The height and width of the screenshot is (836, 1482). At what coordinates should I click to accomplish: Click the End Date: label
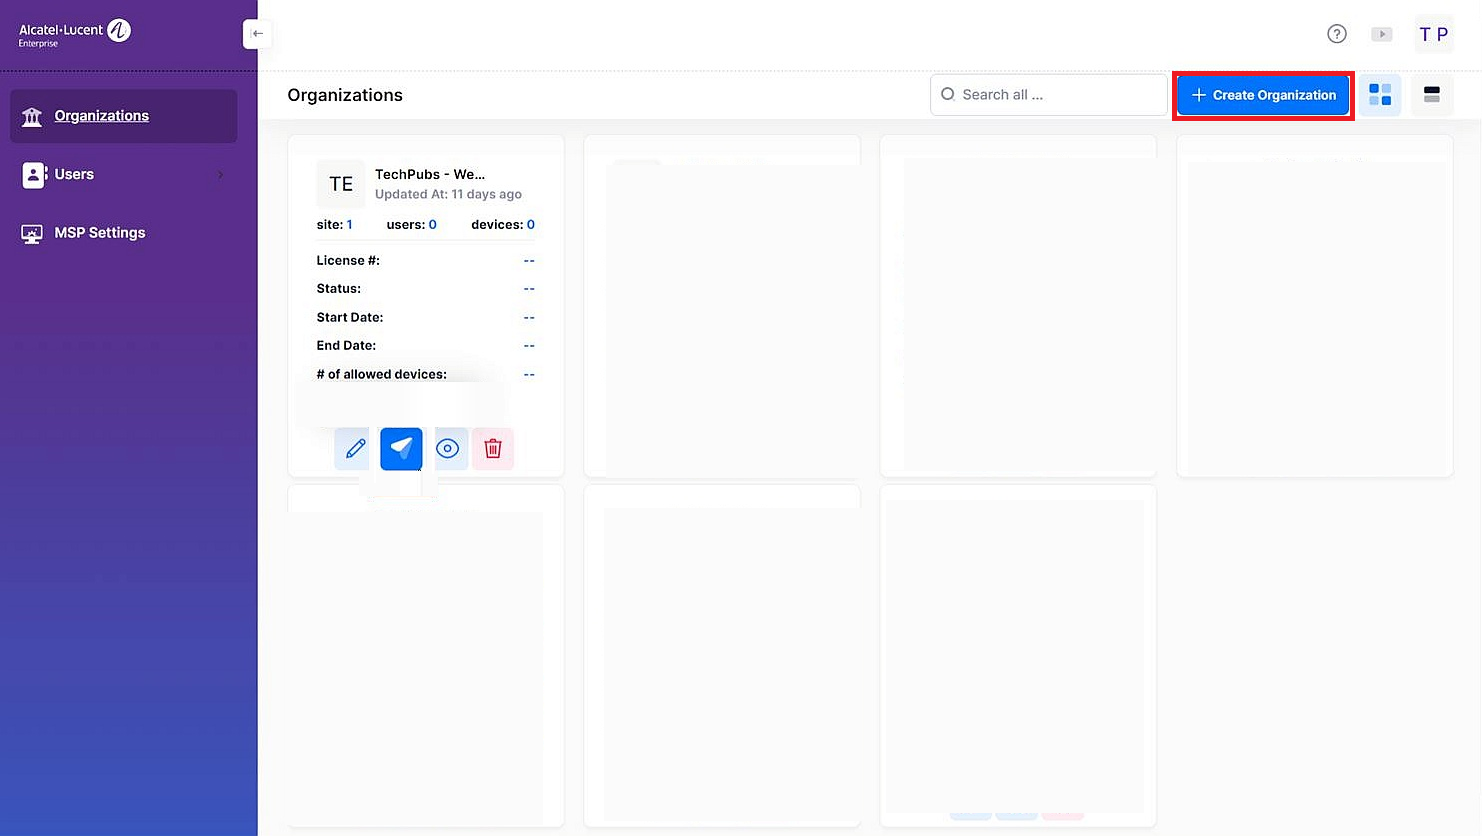(x=346, y=346)
